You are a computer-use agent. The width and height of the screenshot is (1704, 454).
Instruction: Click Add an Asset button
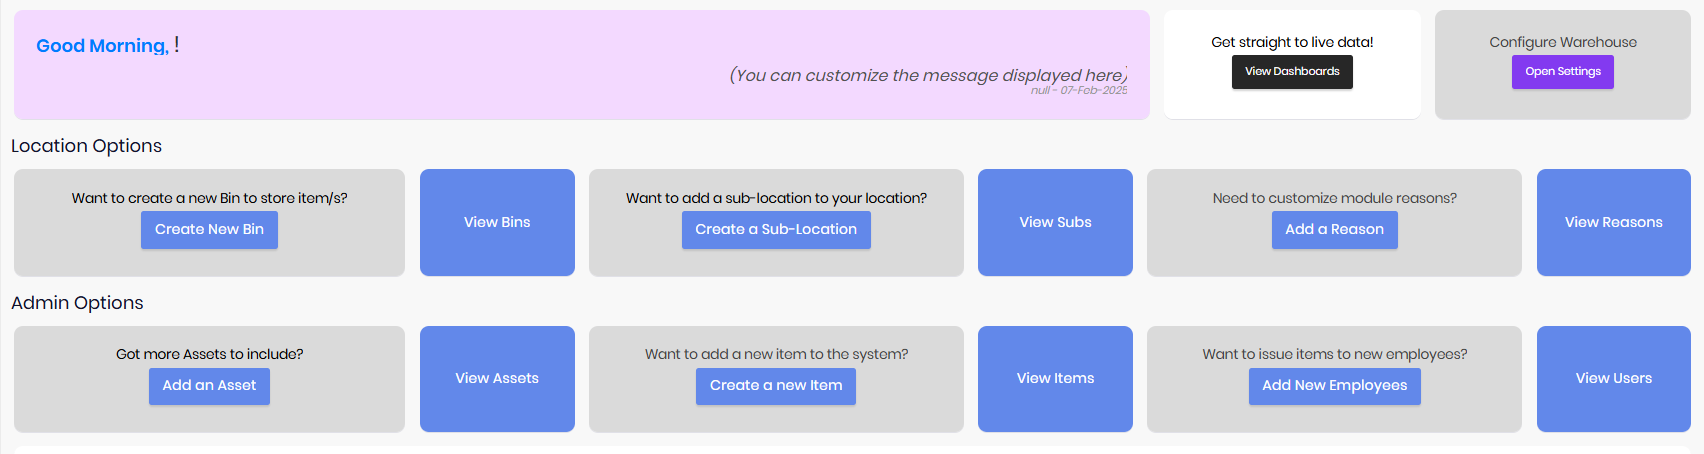pyautogui.click(x=209, y=386)
